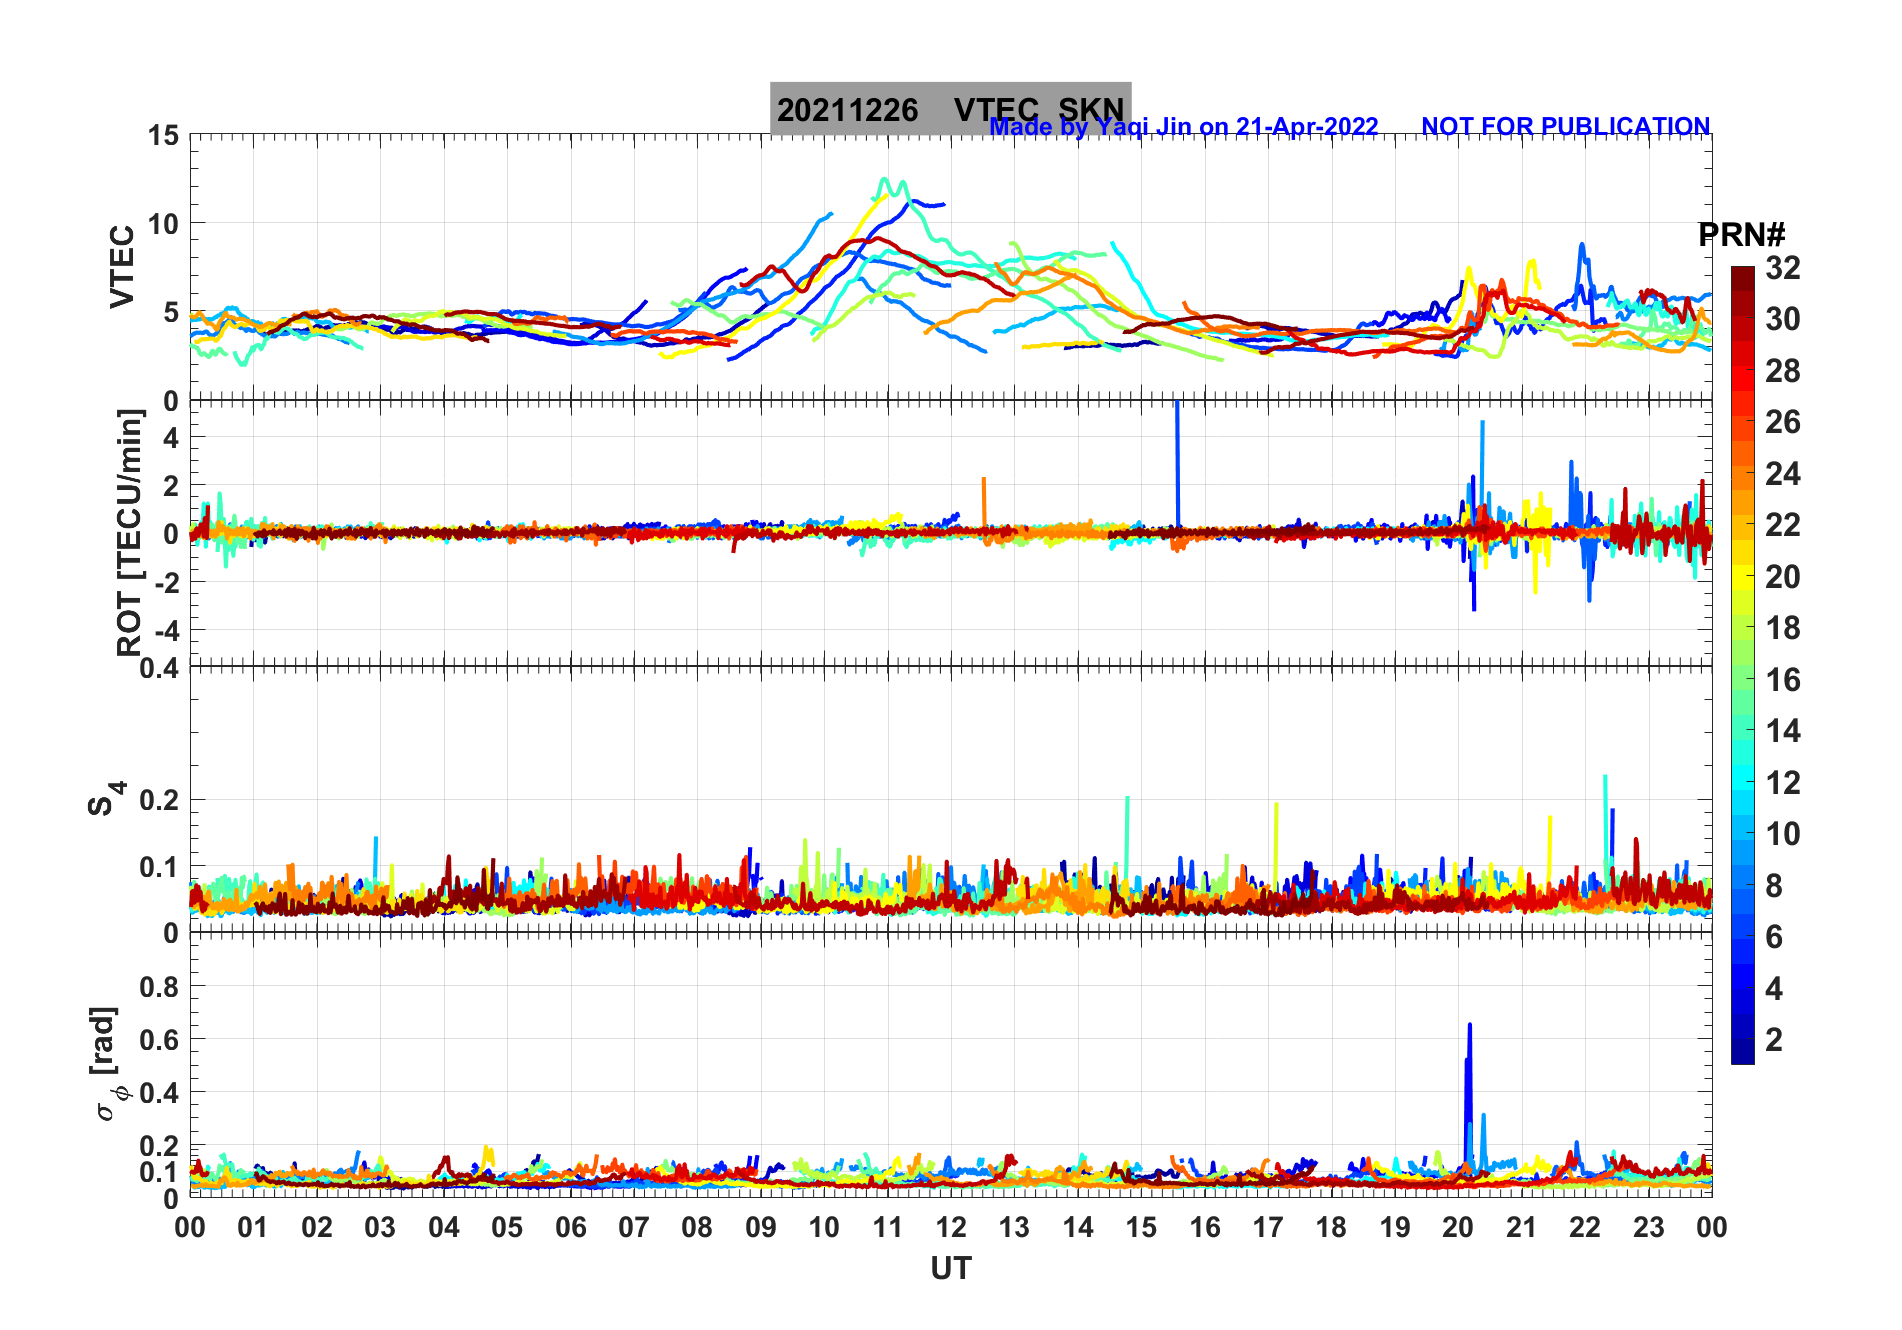Click the "UT" x-axis label
Viewport: 1902px width, 1330px height.
pos(950,1269)
